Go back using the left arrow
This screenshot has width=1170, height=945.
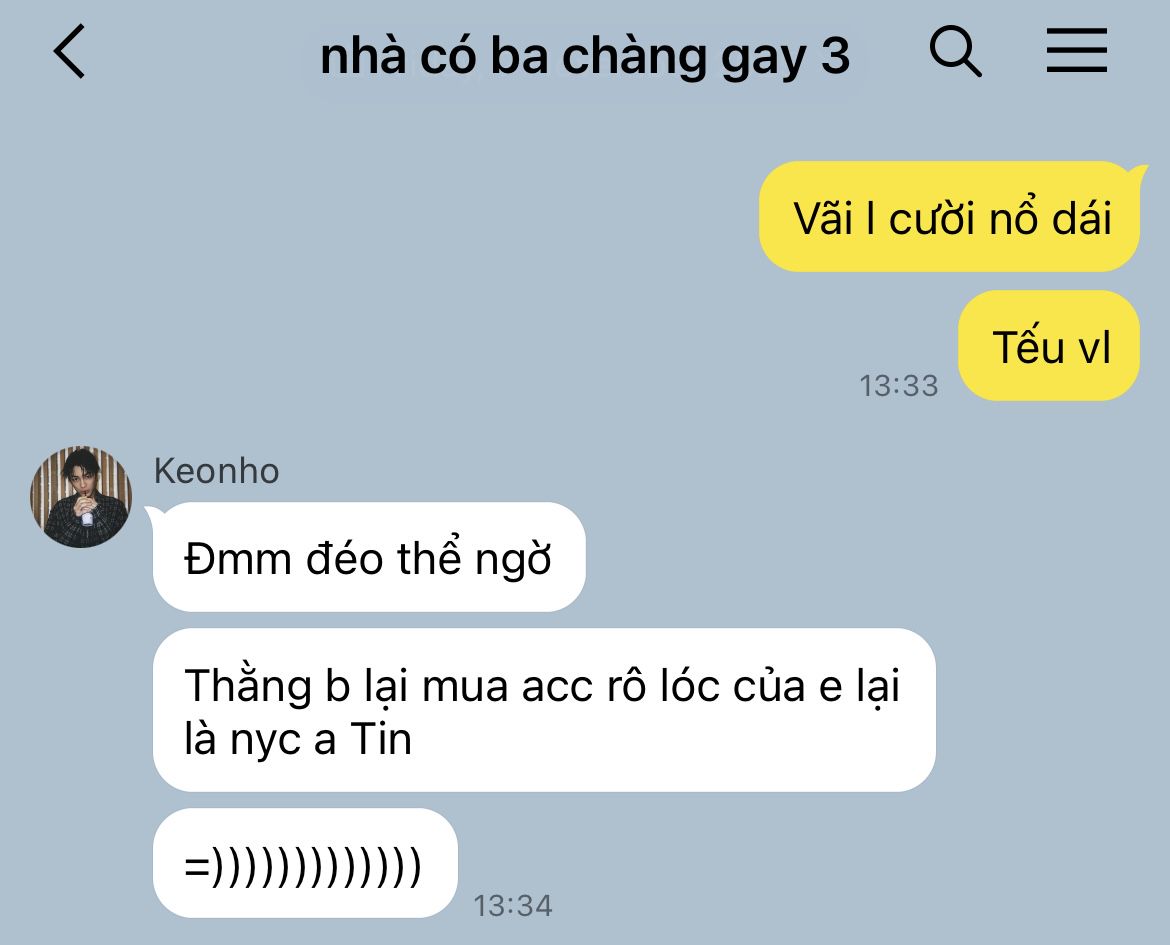point(69,51)
